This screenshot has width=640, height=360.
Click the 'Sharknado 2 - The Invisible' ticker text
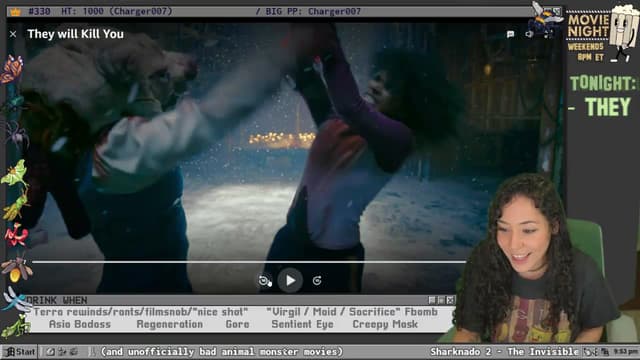[504, 351]
